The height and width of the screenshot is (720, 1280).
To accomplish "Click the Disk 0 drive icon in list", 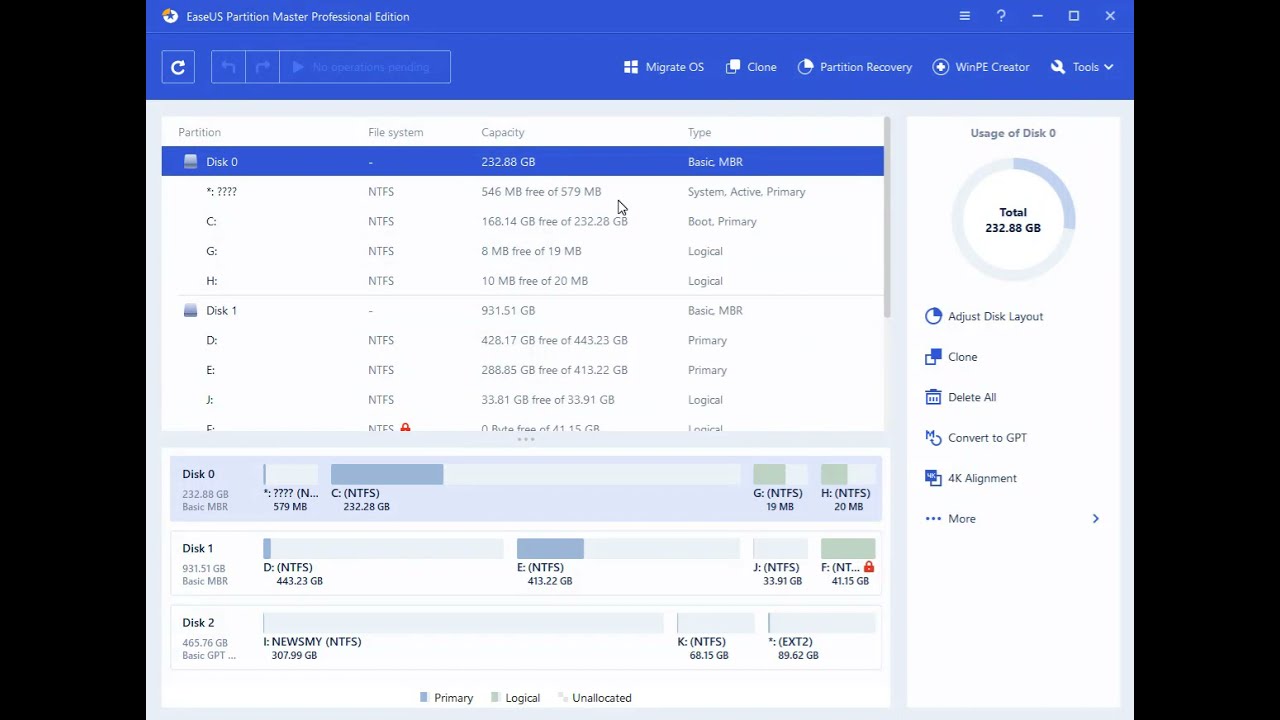I will (190, 161).
